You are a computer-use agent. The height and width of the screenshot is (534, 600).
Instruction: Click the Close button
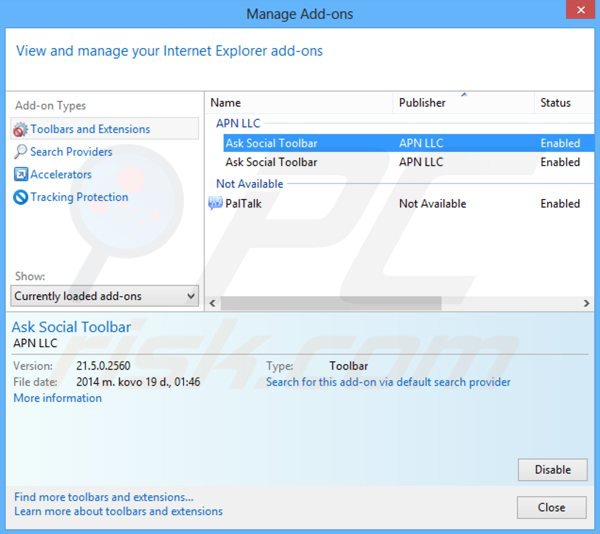point(551,507)
